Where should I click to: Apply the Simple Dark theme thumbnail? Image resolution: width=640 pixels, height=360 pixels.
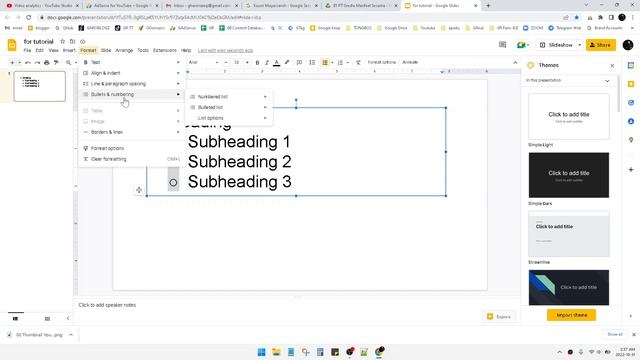569,175
